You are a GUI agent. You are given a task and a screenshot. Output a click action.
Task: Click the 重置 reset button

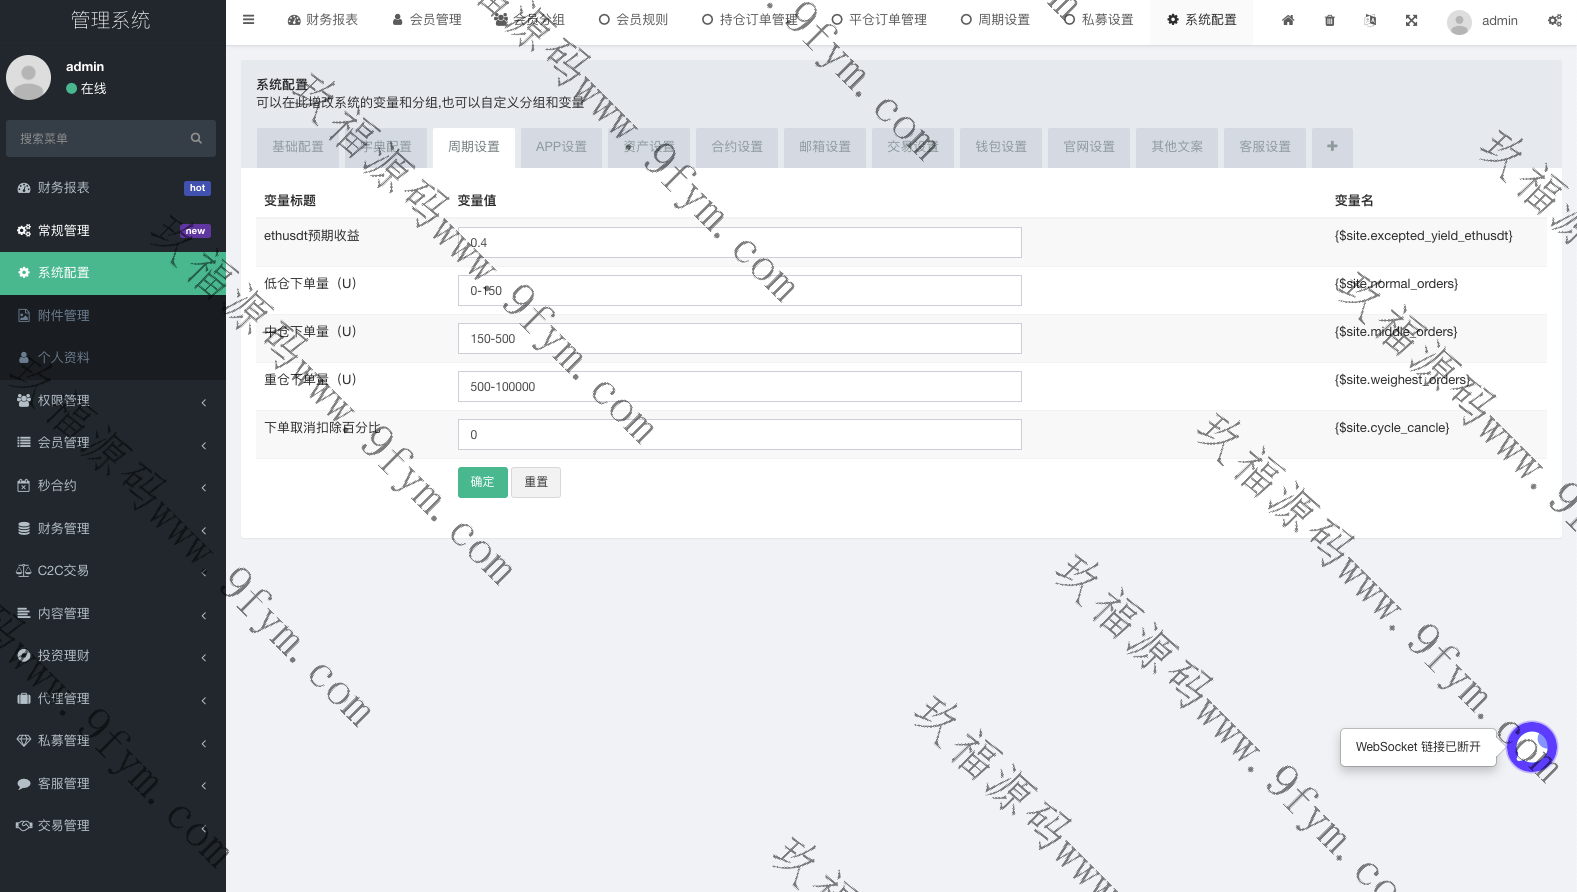point(536,482)
